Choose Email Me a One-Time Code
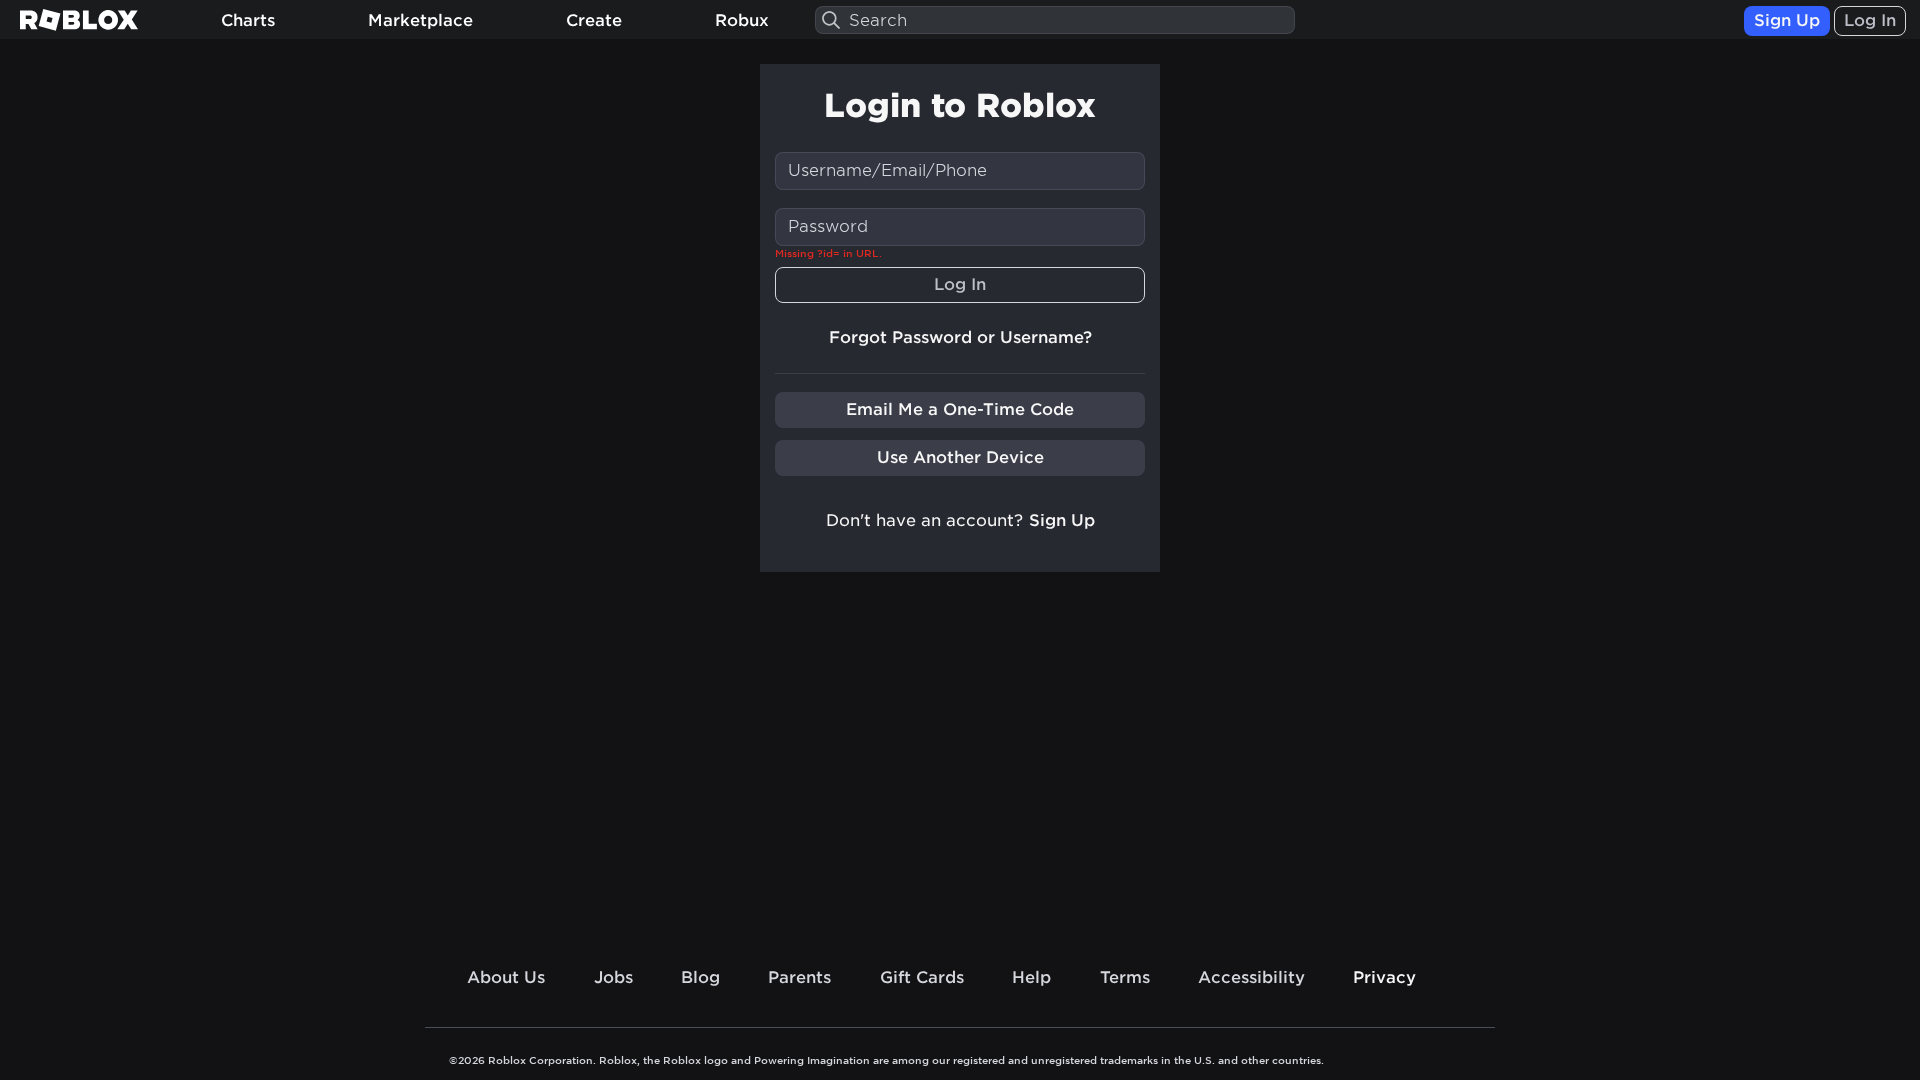The height and width of the screenshot is (1080, 1920). [960, 410]
